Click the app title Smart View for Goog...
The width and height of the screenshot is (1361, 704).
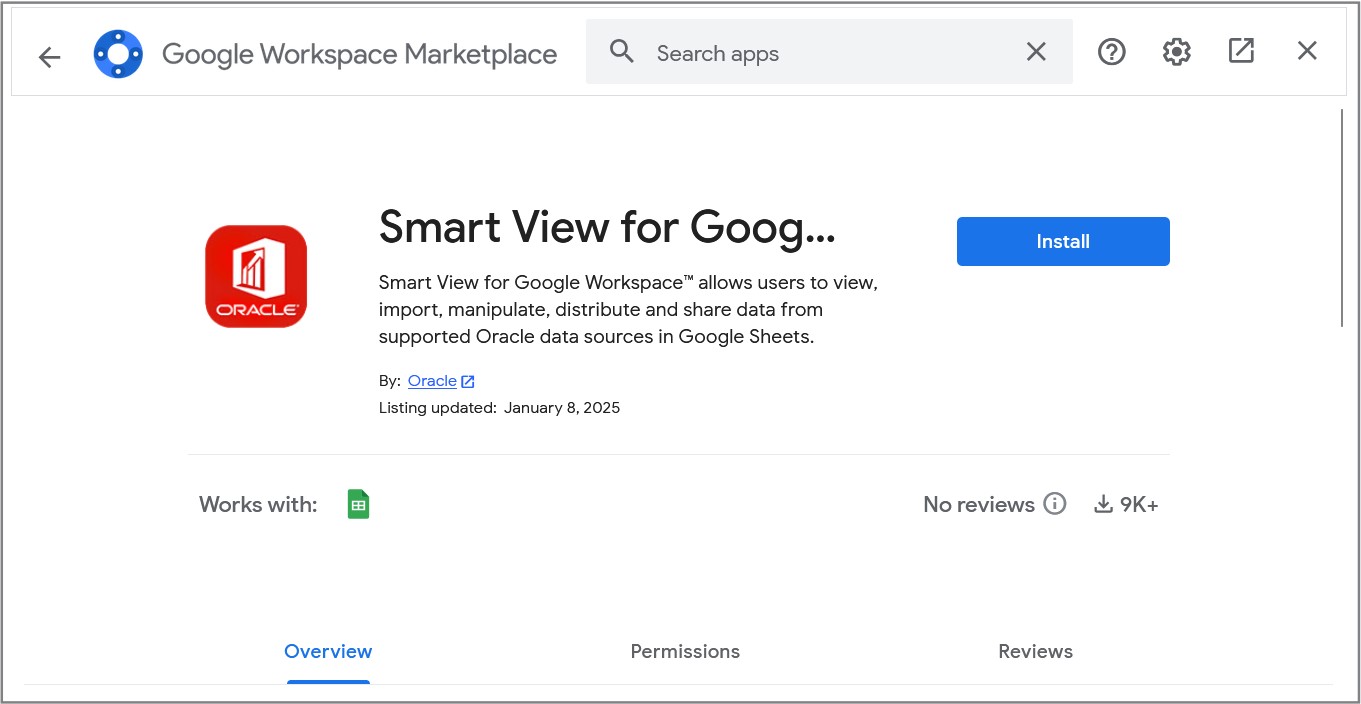(x=608, y=228)
